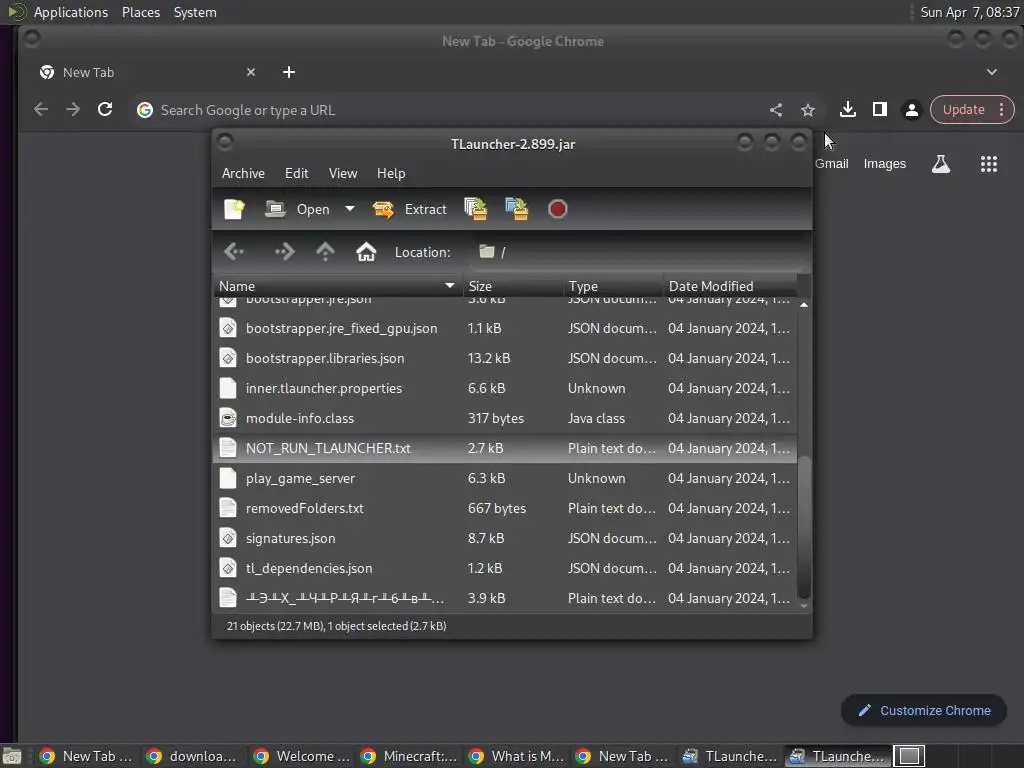Image resolution: width=1024 pixels, height=768 pixels.
Task: Open the Images link
Action: [884, 164]
